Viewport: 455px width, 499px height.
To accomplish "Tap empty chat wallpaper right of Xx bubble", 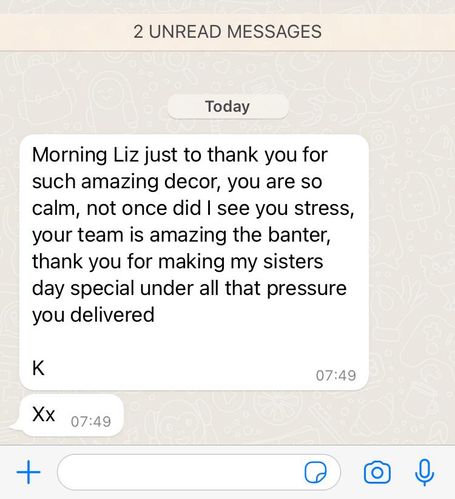I will tap(287, 417).
